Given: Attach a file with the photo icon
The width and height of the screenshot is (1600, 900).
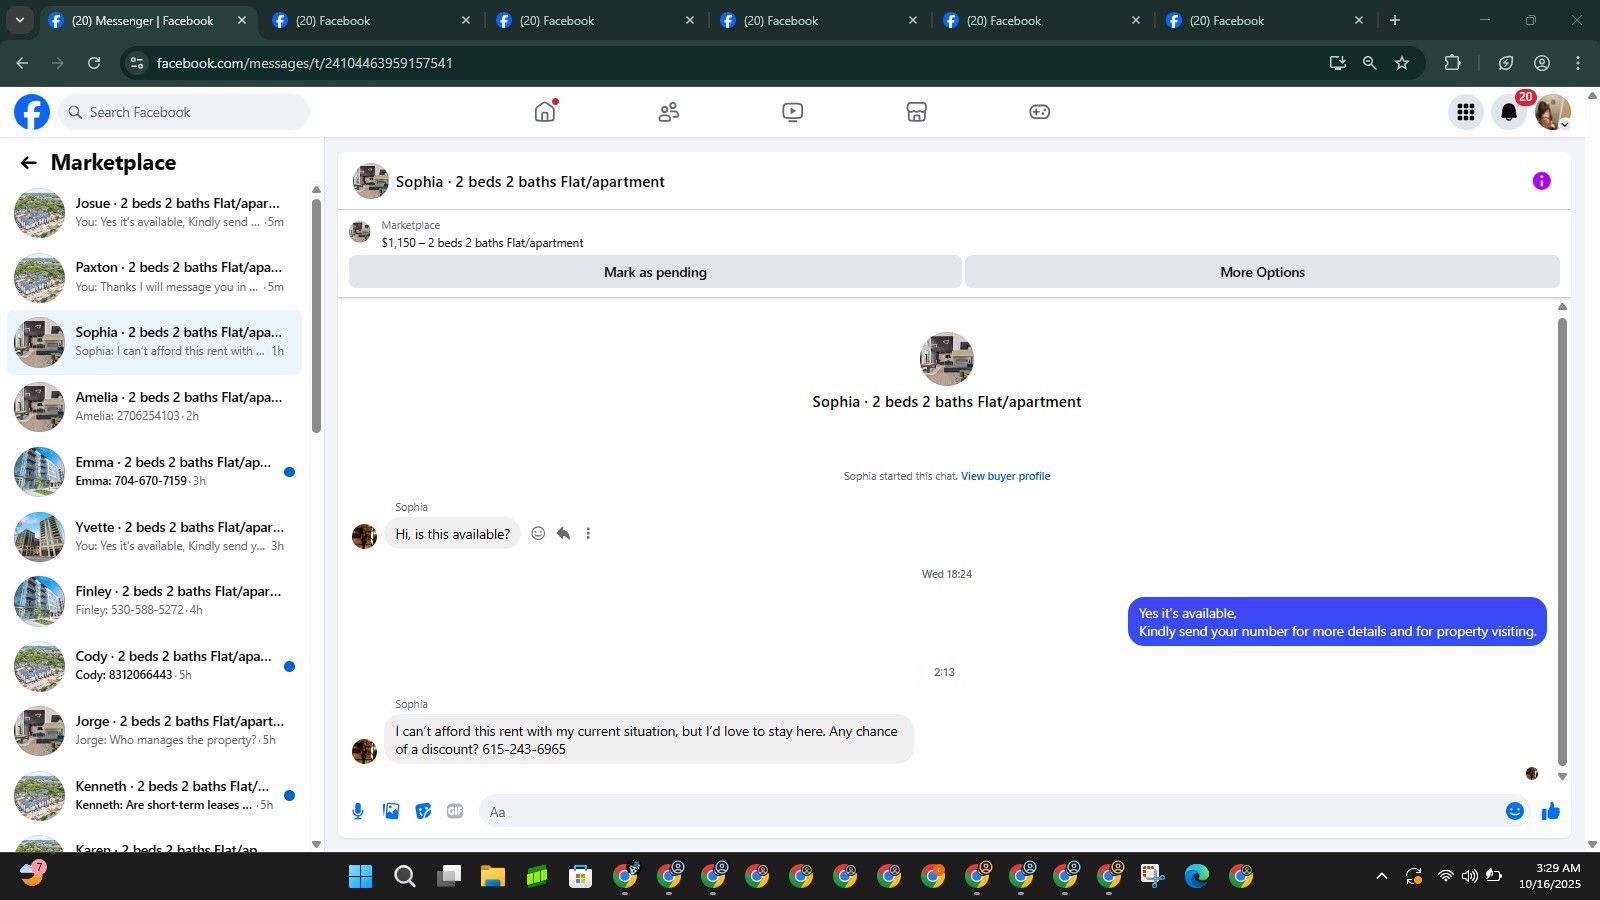Looking at the screenshot, I should (x=391, y=811).
